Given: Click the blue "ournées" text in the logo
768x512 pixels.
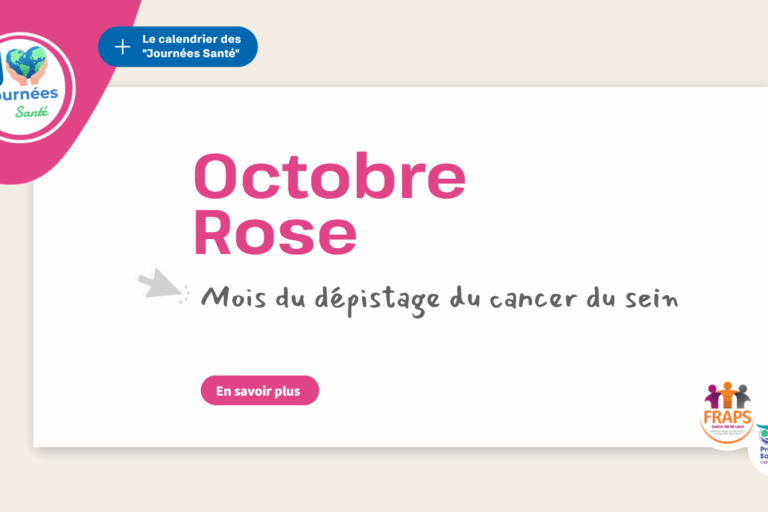Looking at the screenshot, I should [x=32, y=93].
